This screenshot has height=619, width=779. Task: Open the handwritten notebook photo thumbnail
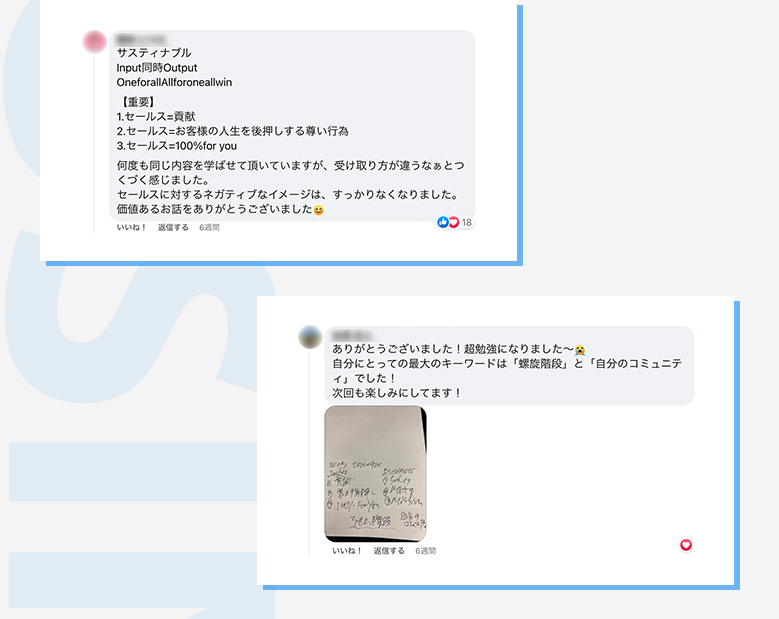pyautogui.click(x=376, y=474)
